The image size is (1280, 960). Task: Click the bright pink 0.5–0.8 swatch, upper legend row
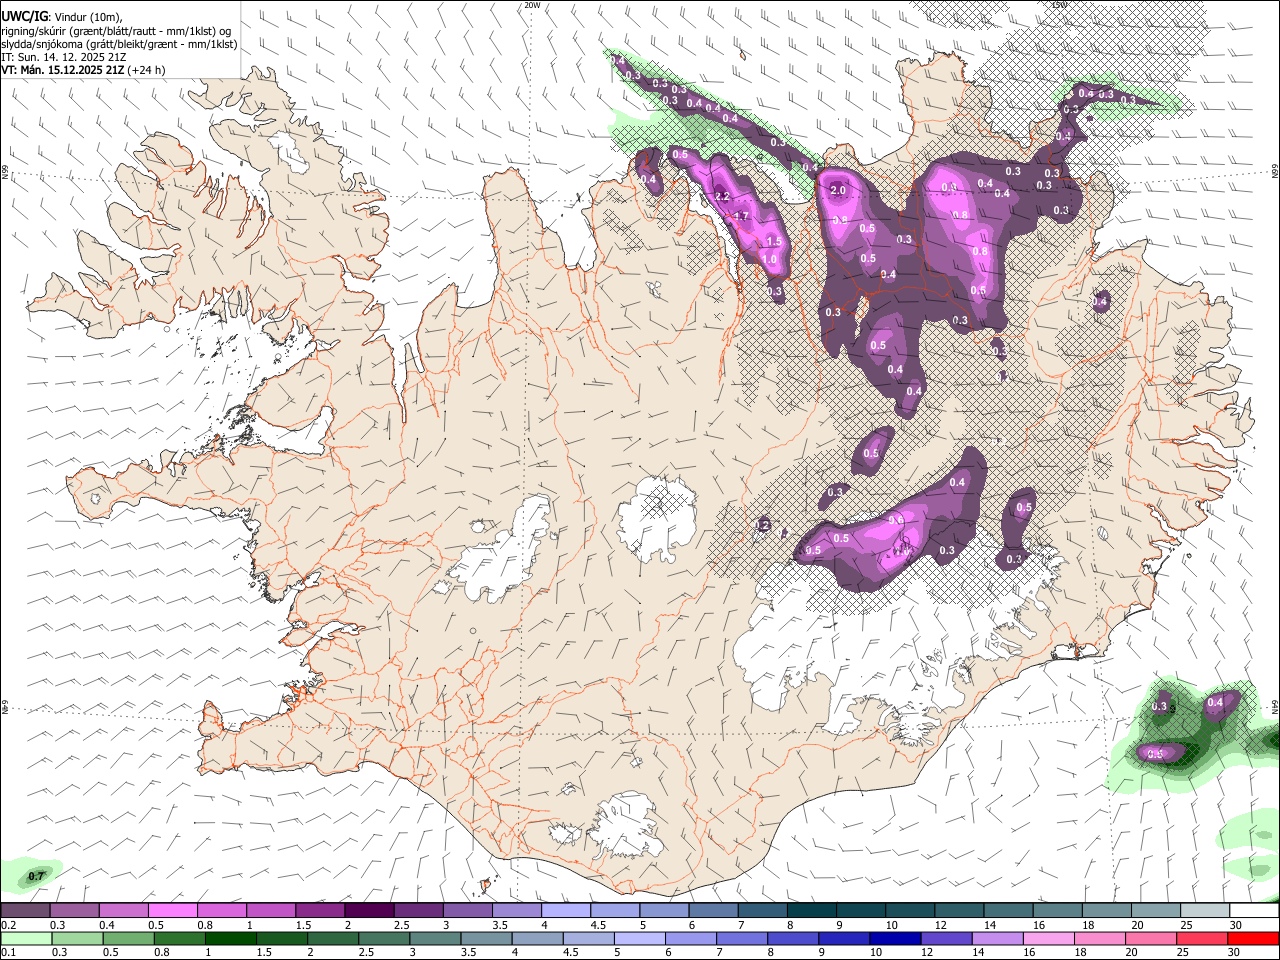point(172,911)
